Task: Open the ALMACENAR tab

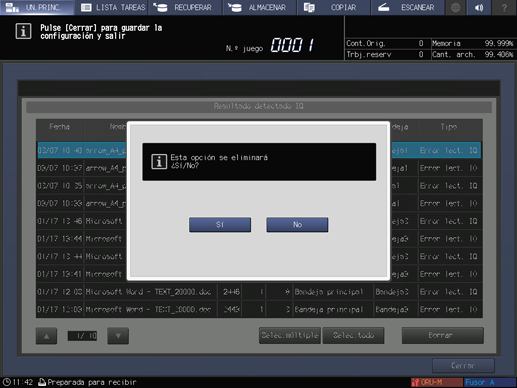Action: point(260,7)
